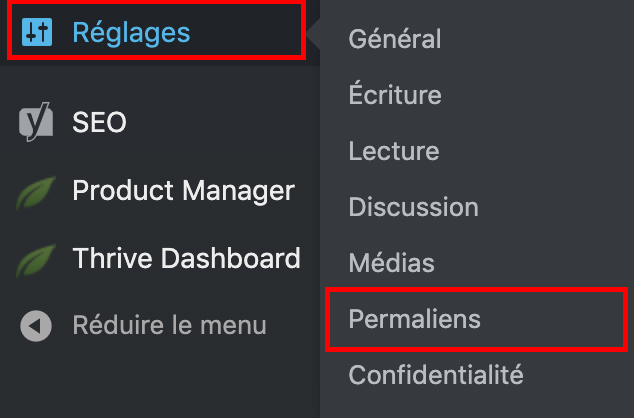Image resolution: width=634 pixels, height=418 pixels.
Task: Click the submenu pointer arrow beside Réglages
Action: pyautogui.click(x=313, y=39)
